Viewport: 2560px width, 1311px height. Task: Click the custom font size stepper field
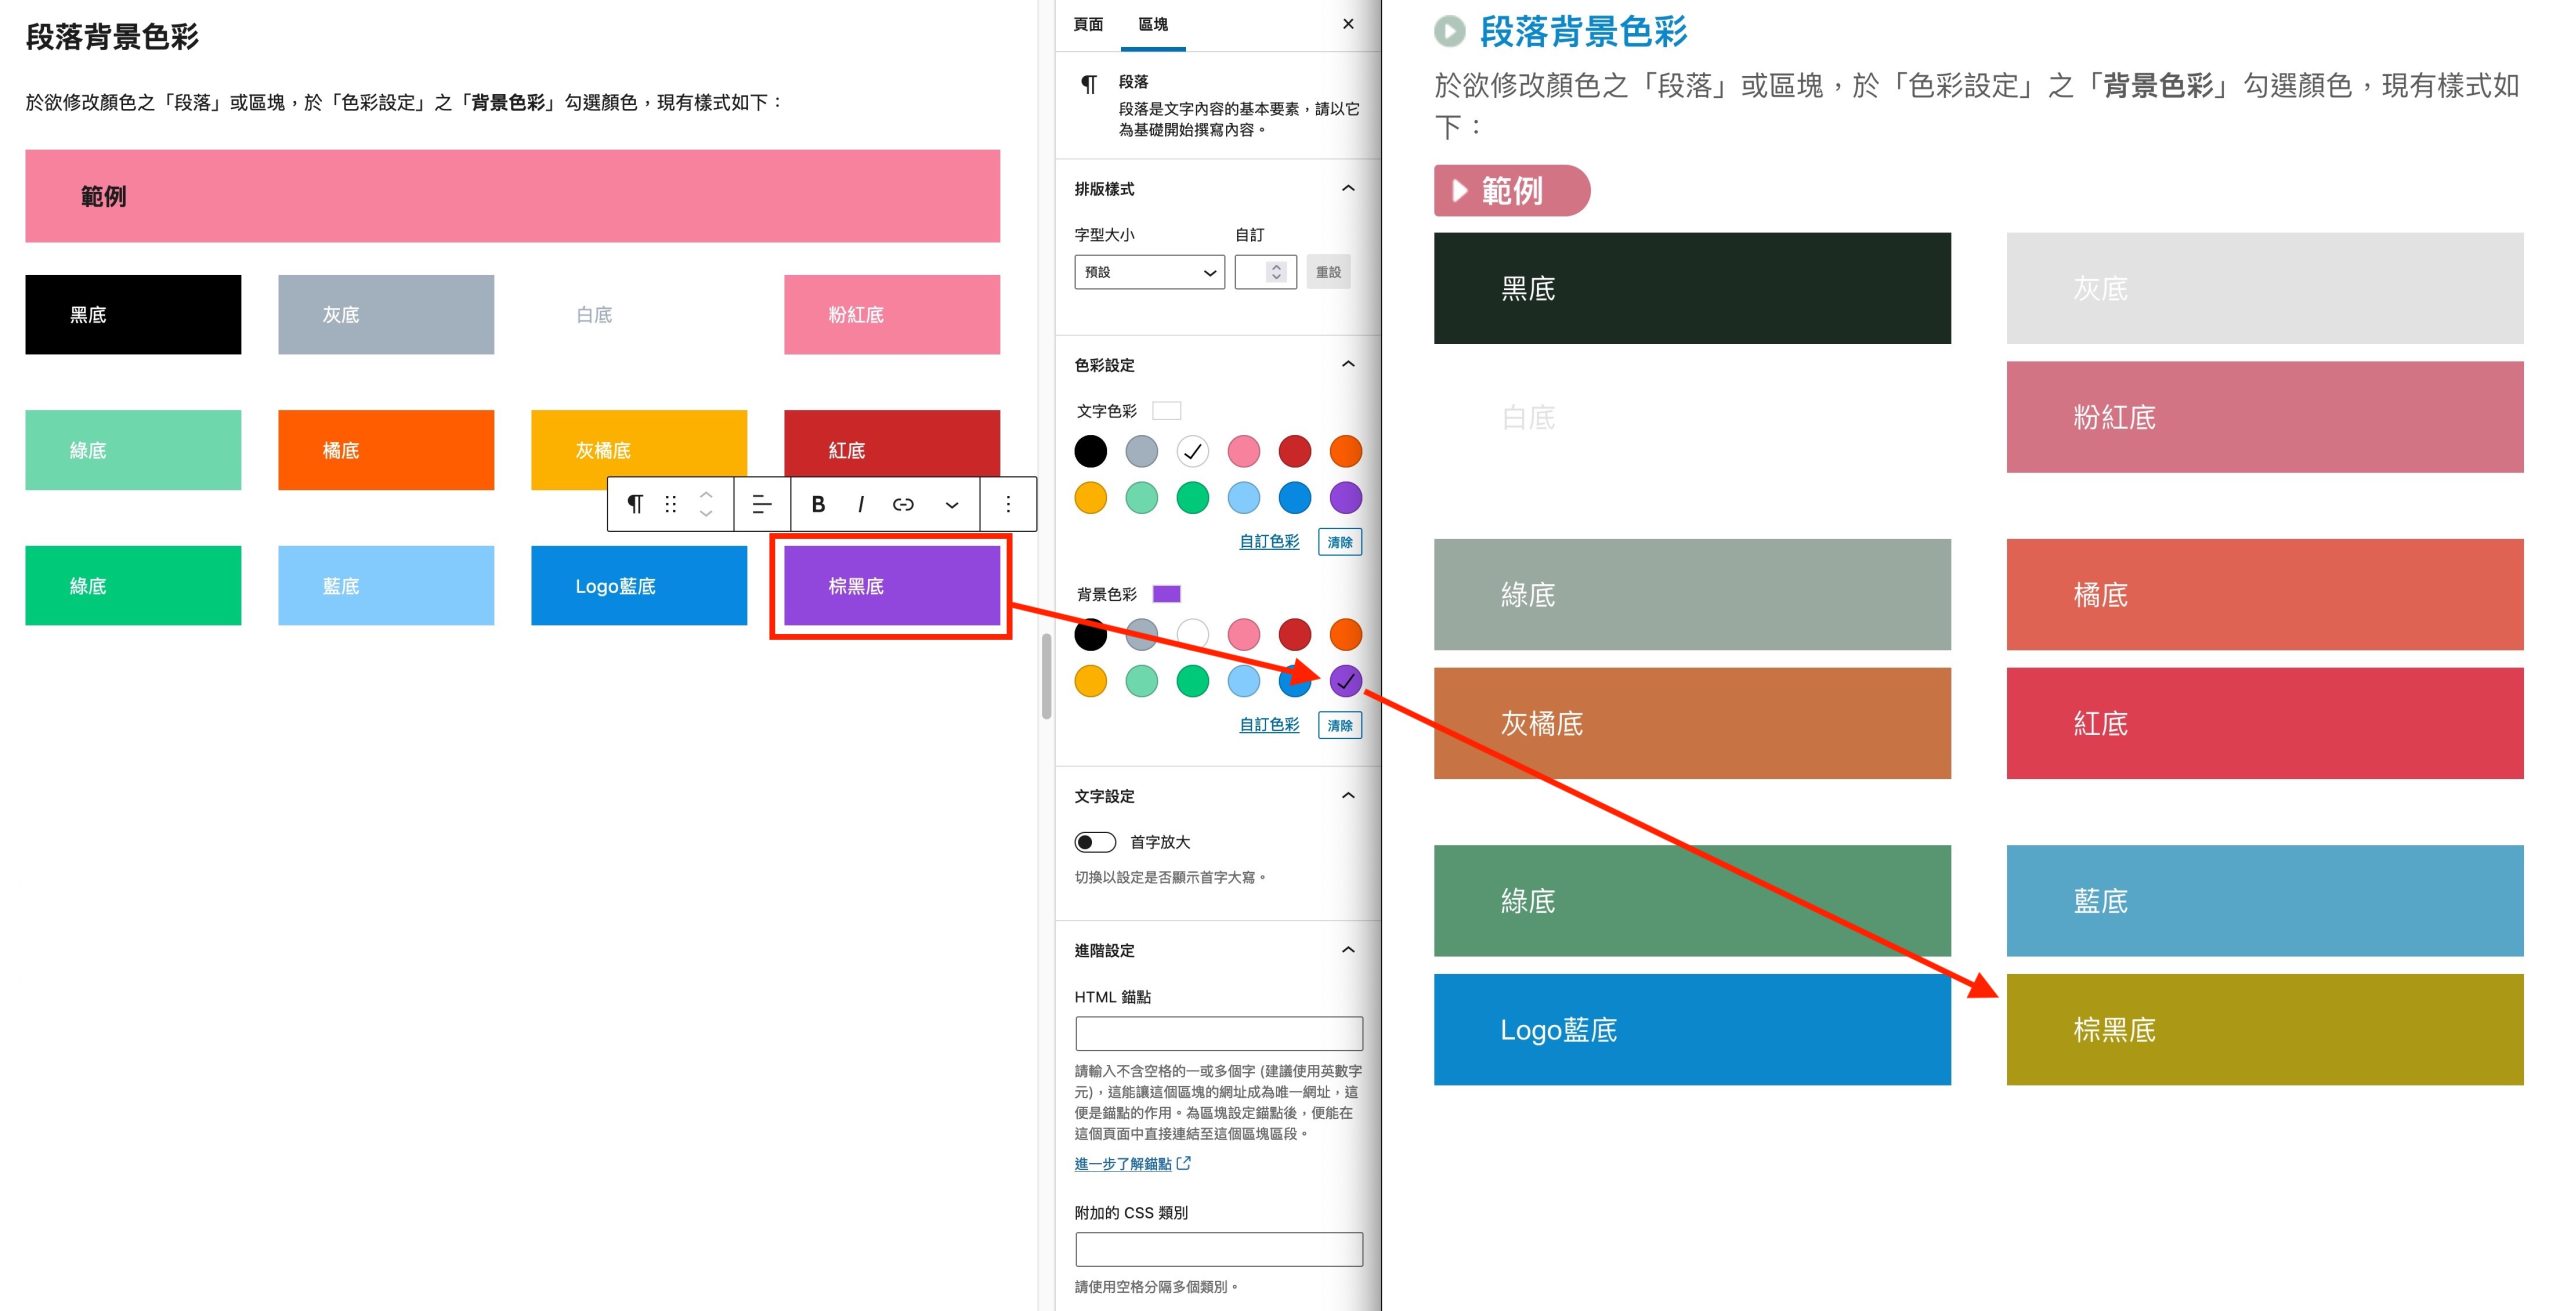[1266, 272]
